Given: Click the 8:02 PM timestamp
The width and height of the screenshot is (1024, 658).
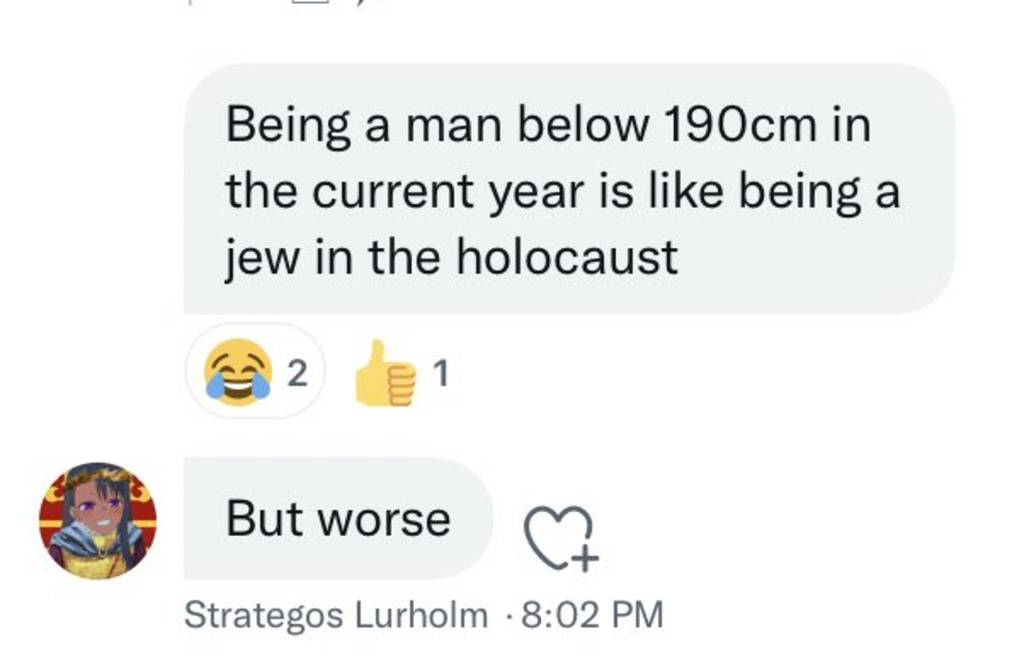Looking at the screenshot, I should point(592,615).
